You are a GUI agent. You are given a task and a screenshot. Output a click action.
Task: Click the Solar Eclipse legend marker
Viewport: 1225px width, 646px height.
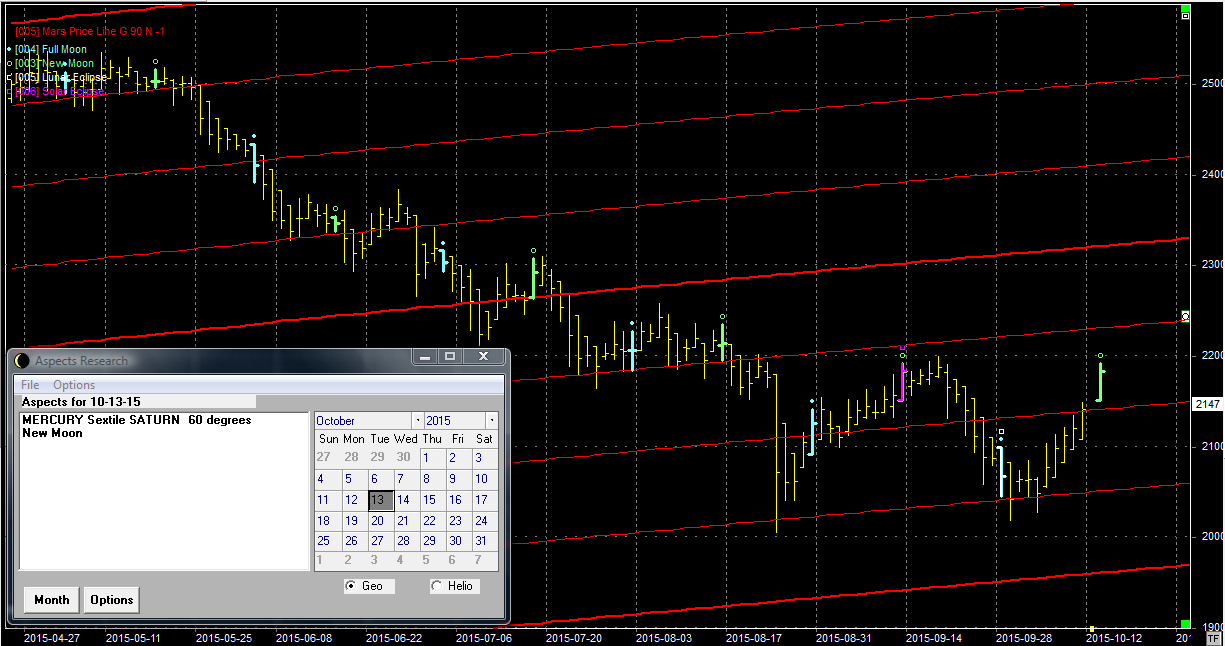click(10, 91)
